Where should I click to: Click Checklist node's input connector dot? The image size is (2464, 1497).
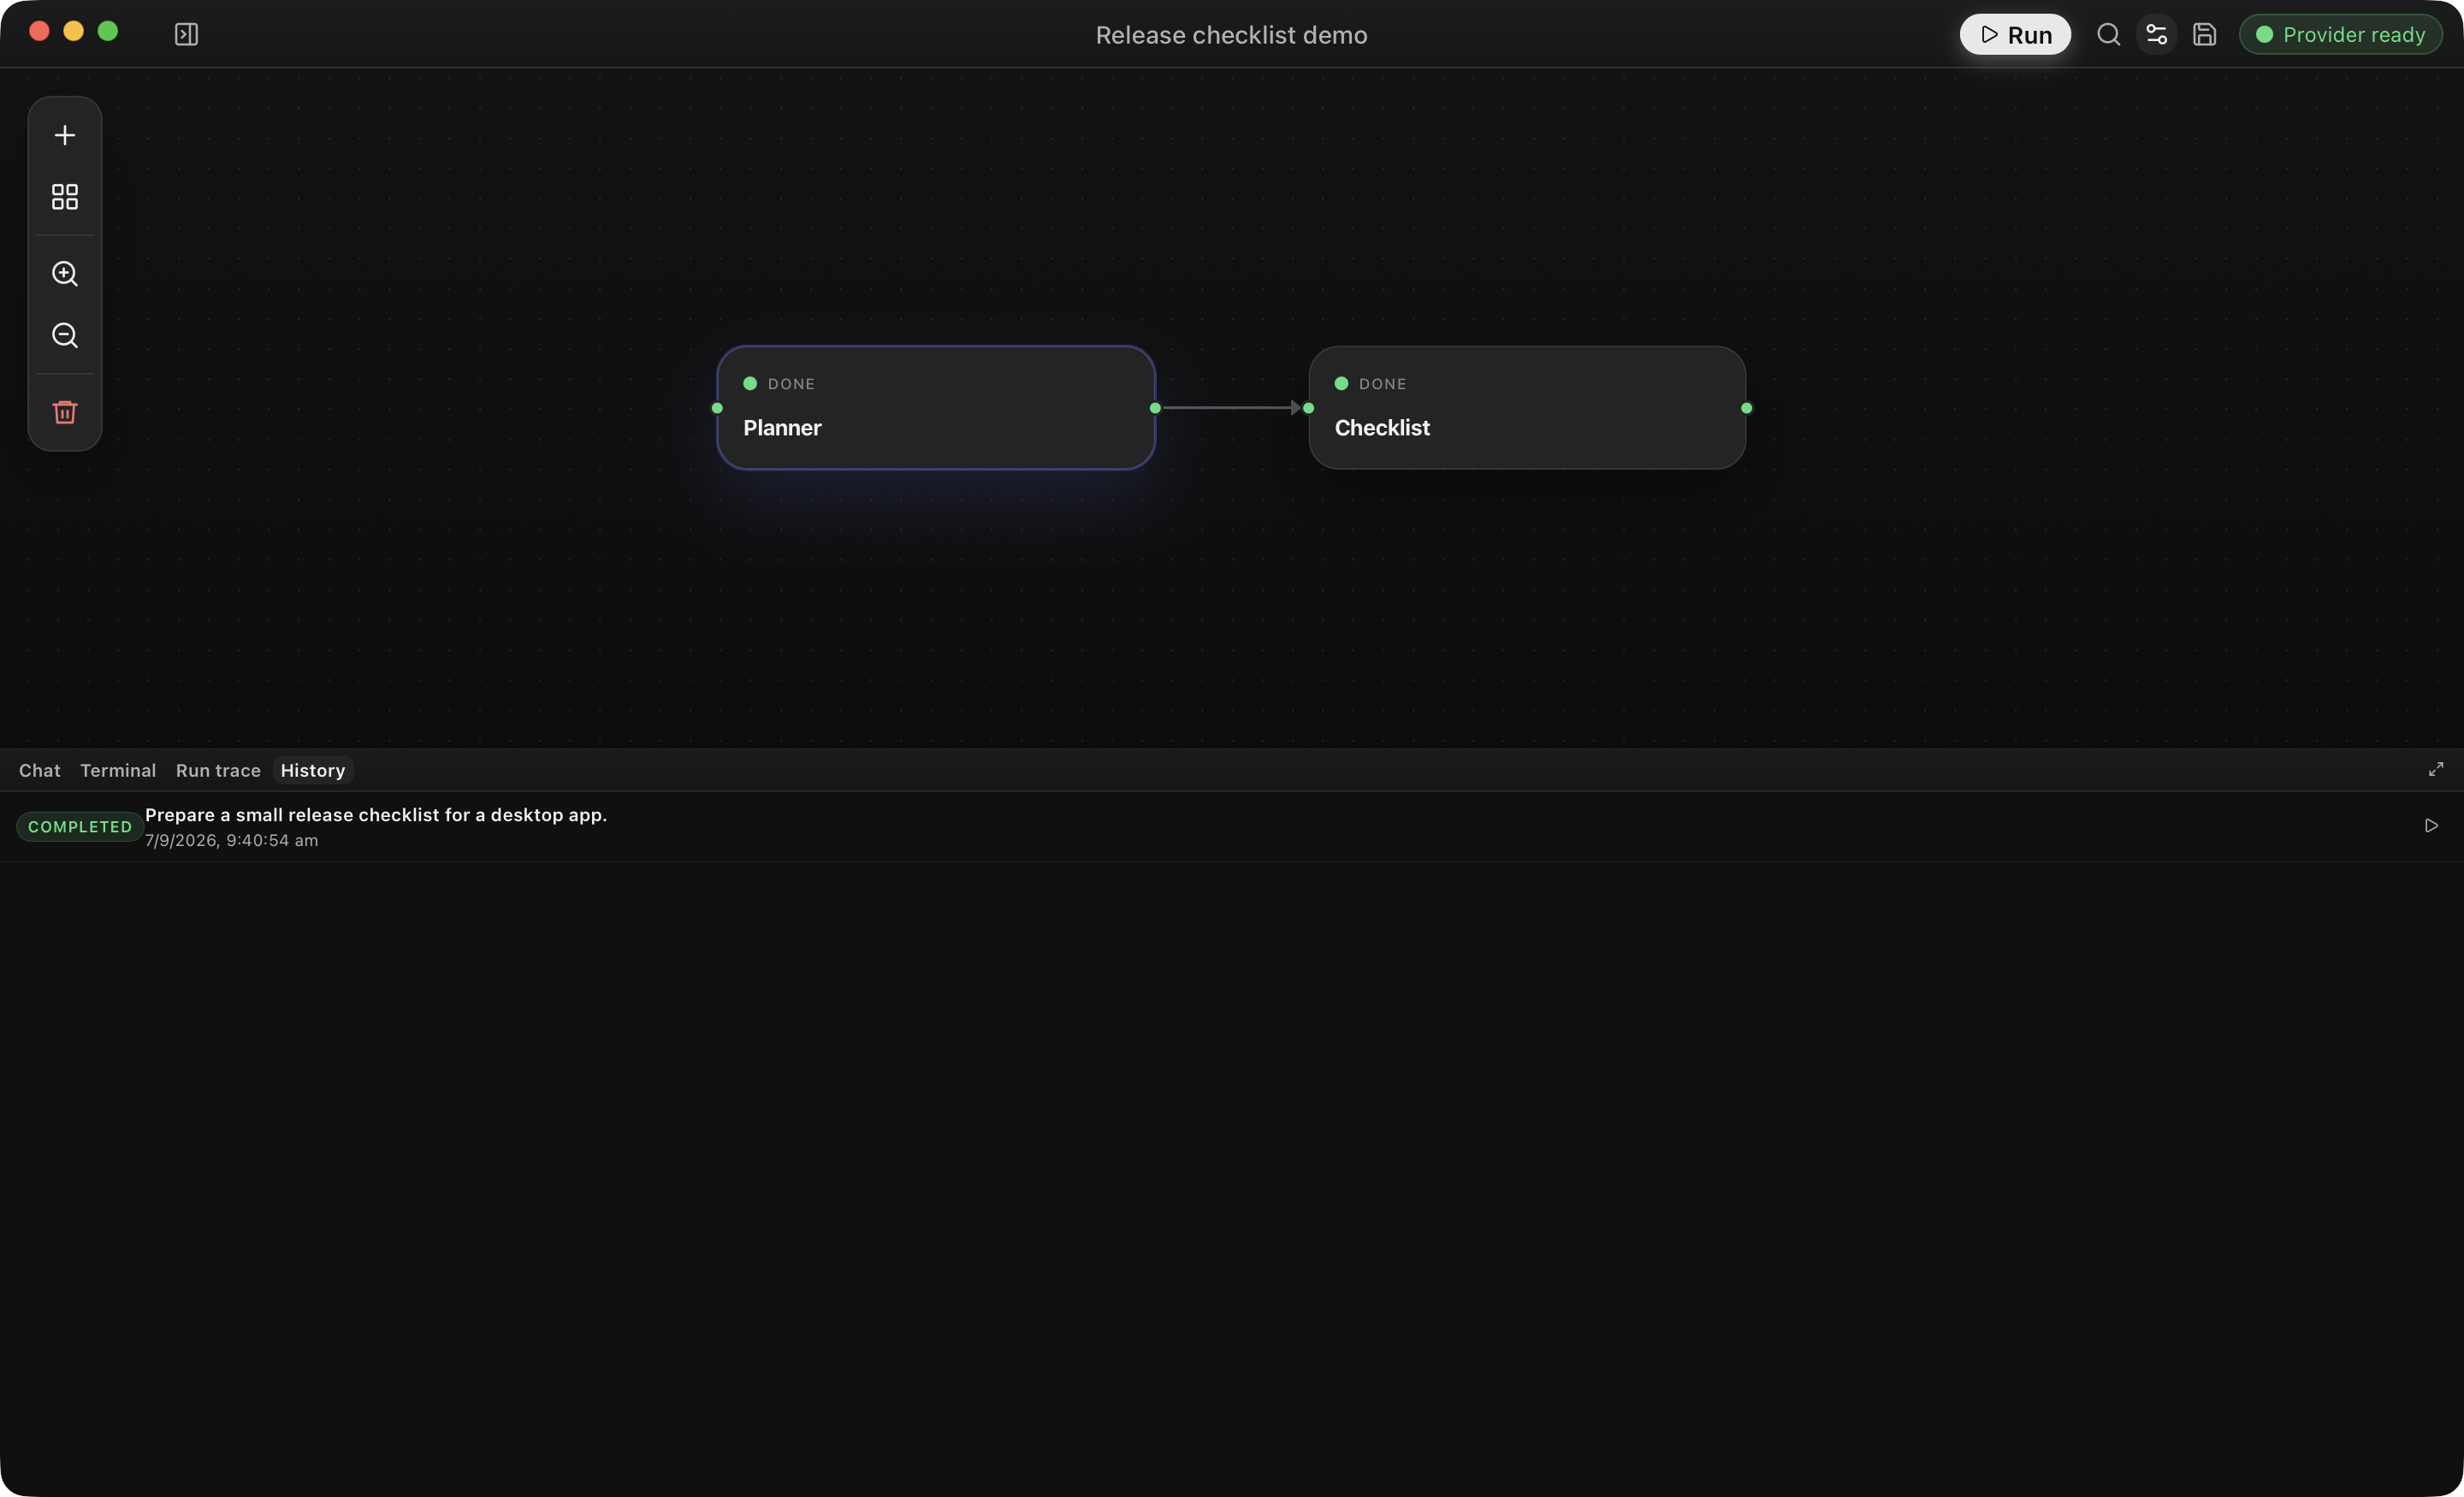(1308, 408)
